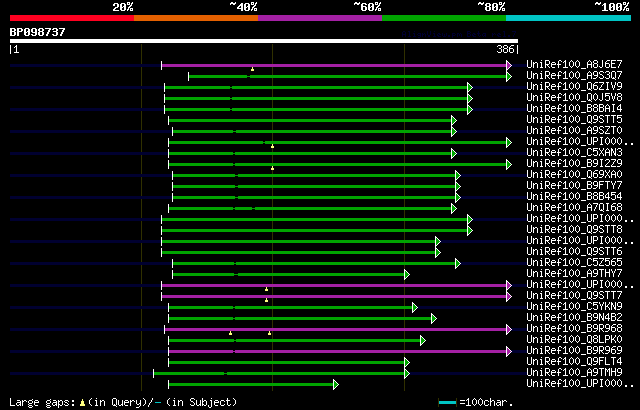The height and width of the screenshot is (410, 640).
Task: Click the white BP098737 query sequence bar
Action: coord(264,41)
